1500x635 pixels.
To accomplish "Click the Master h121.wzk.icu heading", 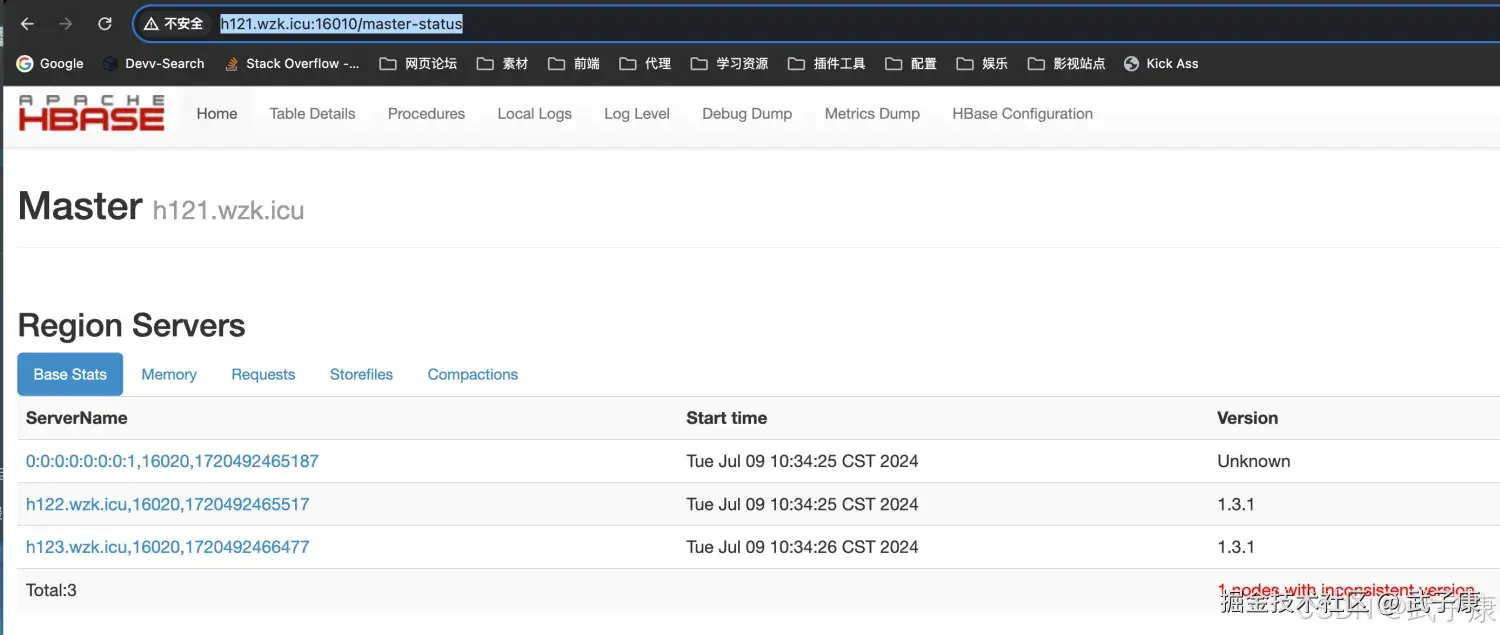I will [x=161, y=207].
